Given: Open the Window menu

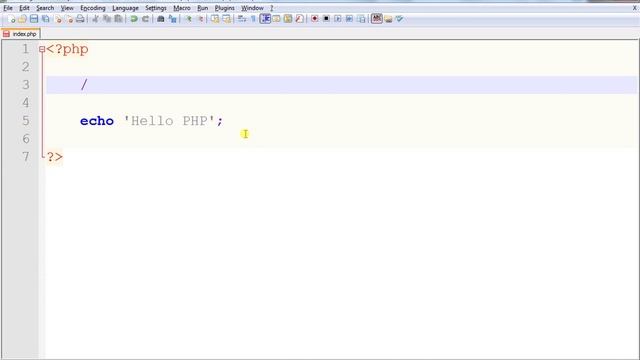Looking at the screenshot, I should click(x=252, y=8).
